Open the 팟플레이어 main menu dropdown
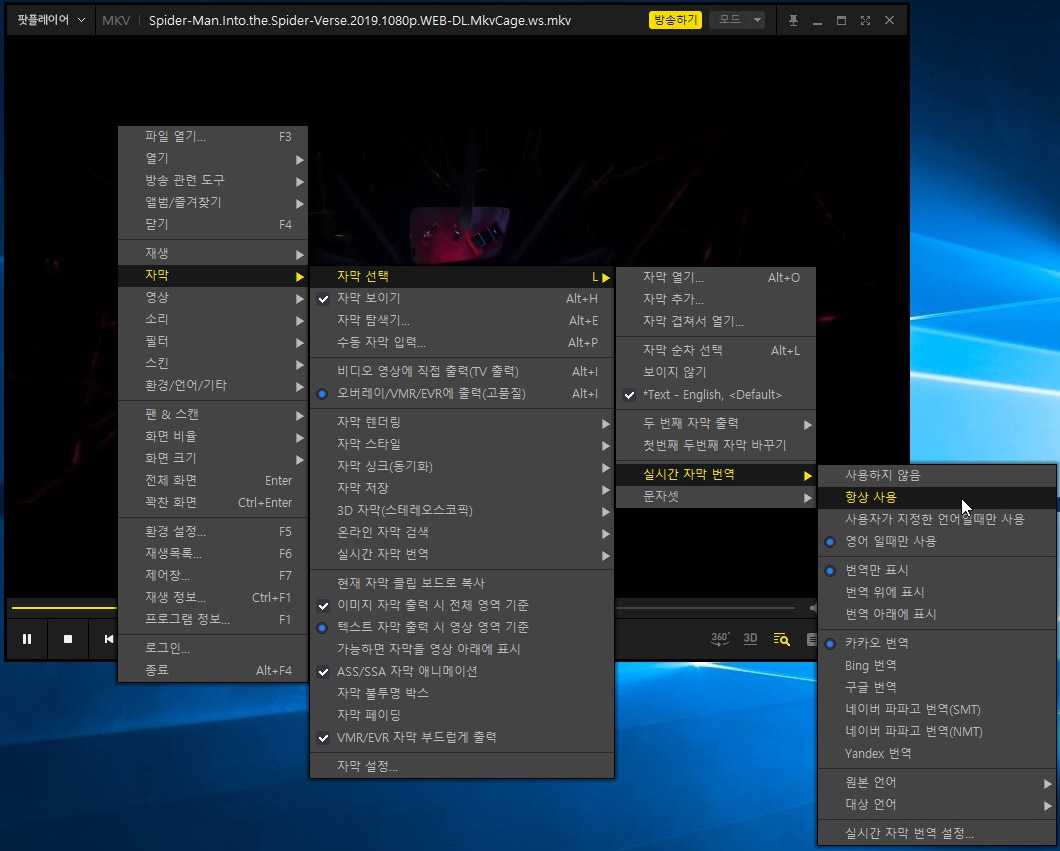The height and width of the screenshot is (851, 1060). [x=51, y=20]
